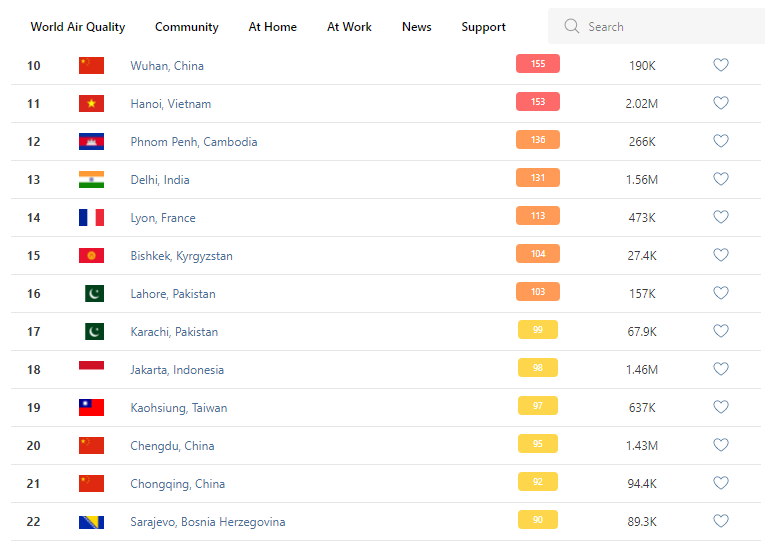This screenshot has height=541, width=765.
Task: Favorite Wuhan, China with heart icon
Action: coord(720,65)
